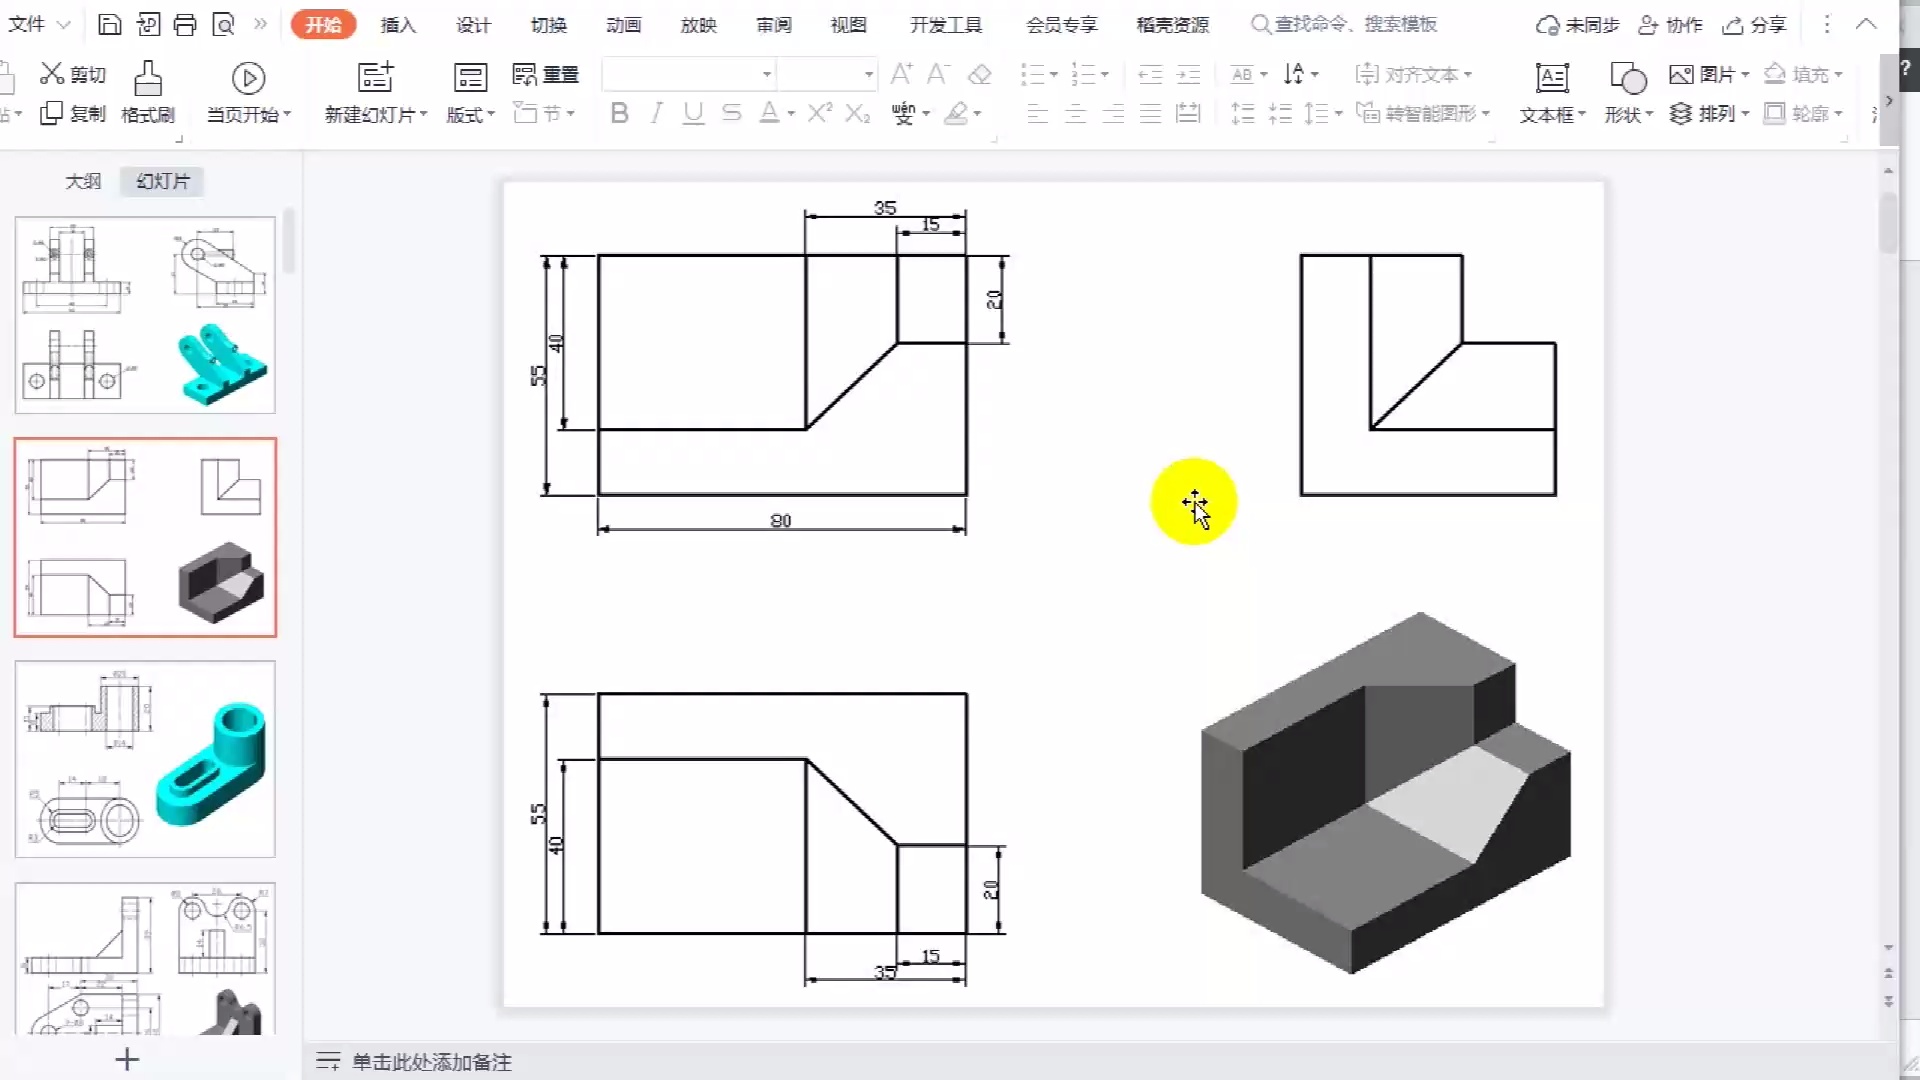Open the font color swatch button
The height and width of the screenshot is (1080, 1920).
point(768,114)
